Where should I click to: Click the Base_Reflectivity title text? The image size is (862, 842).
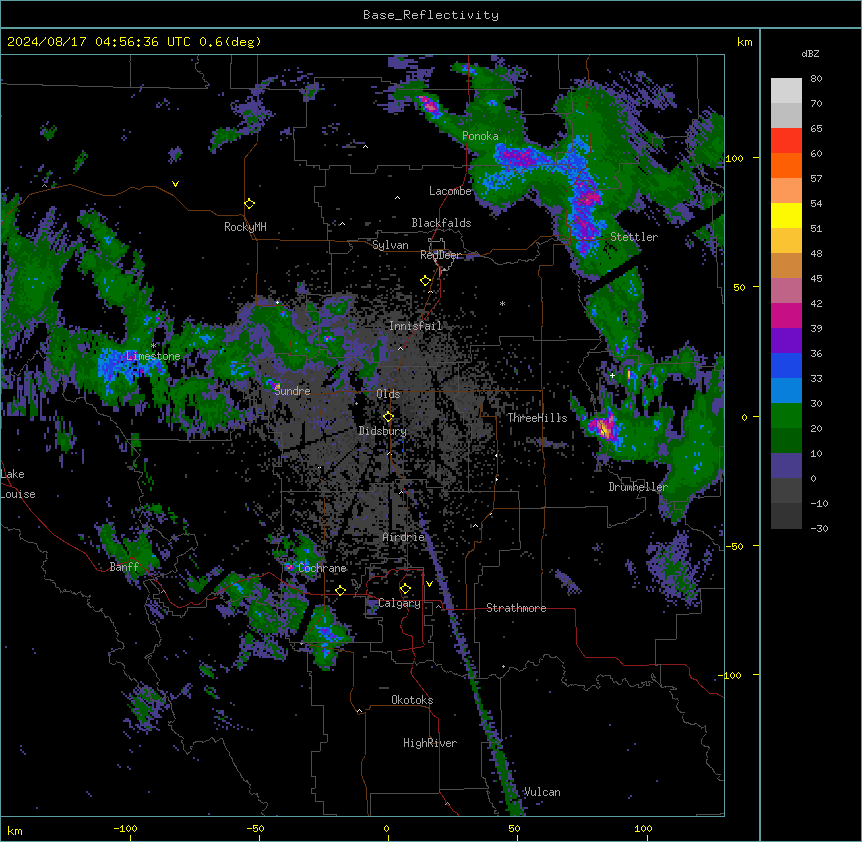pyautogui.click(x=431, y=15)
